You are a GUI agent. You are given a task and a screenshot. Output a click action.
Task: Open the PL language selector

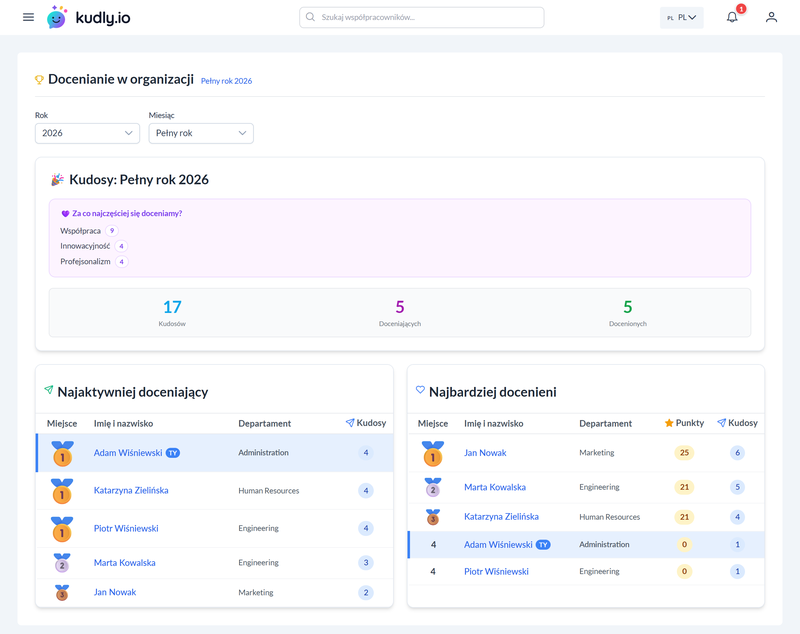(x=682, y=17)
